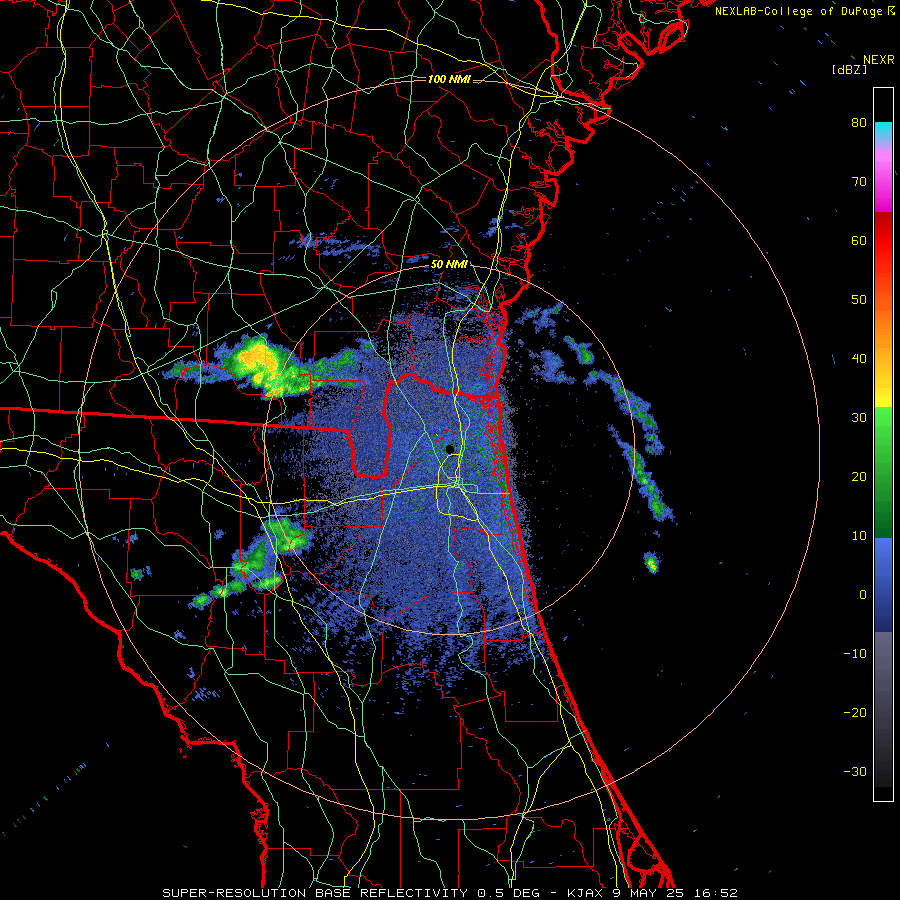Screen dimensions: 900x900
Task: Click the 50 dBZ scale label
Action: click(859, 300)
